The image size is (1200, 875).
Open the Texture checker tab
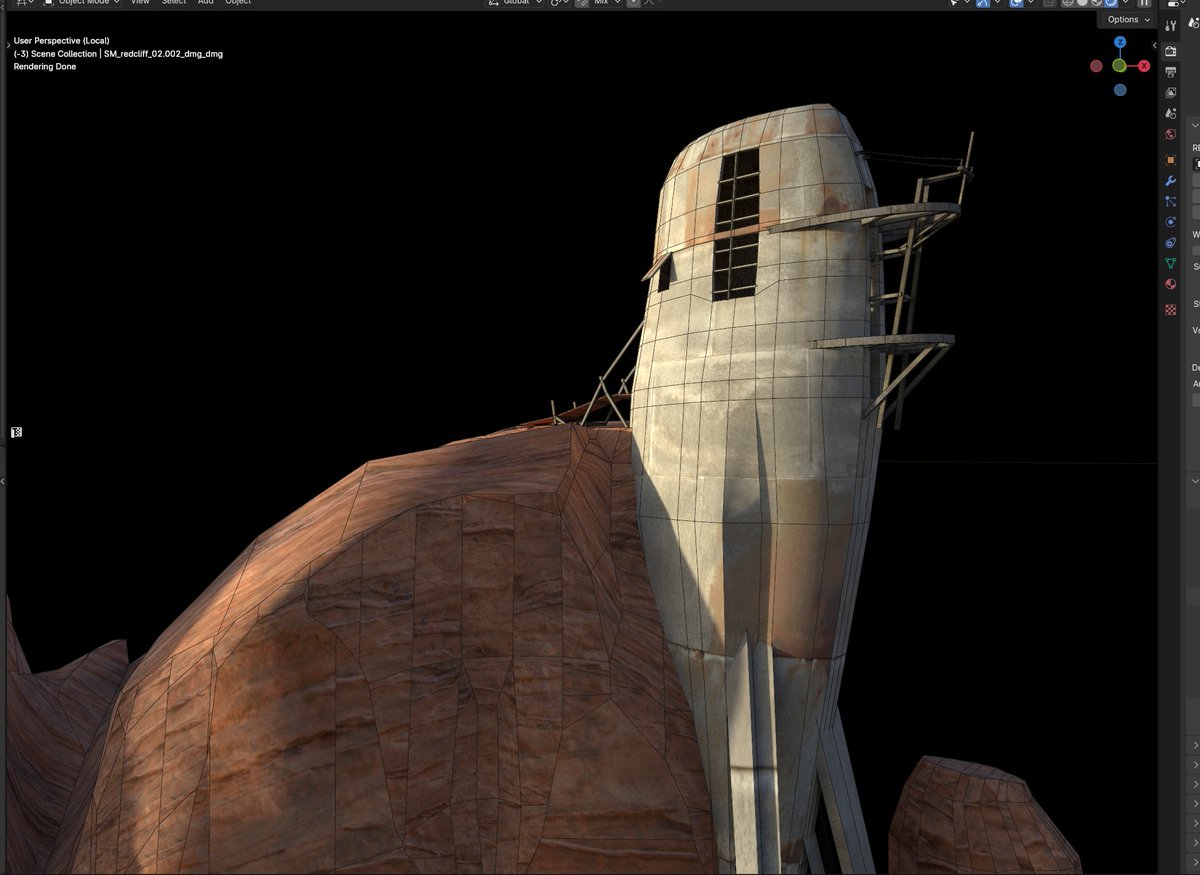1171,310
